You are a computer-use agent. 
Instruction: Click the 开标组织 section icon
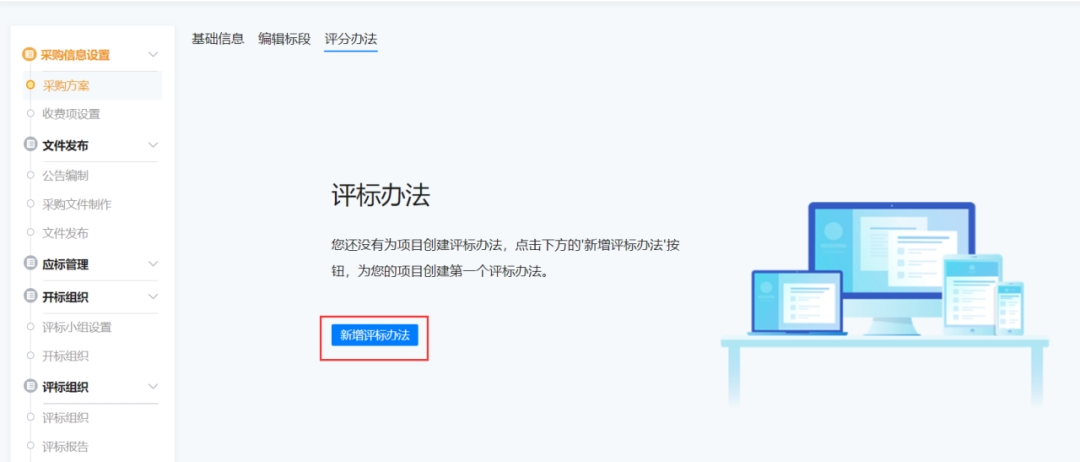click(30, 297)
